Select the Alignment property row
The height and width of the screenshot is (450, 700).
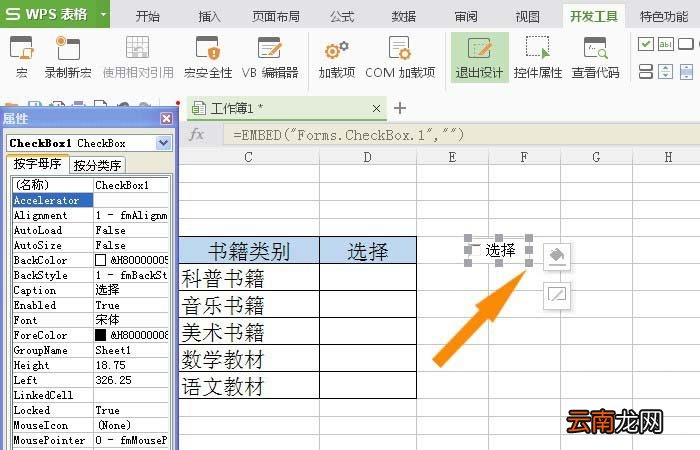pos(91,215)
